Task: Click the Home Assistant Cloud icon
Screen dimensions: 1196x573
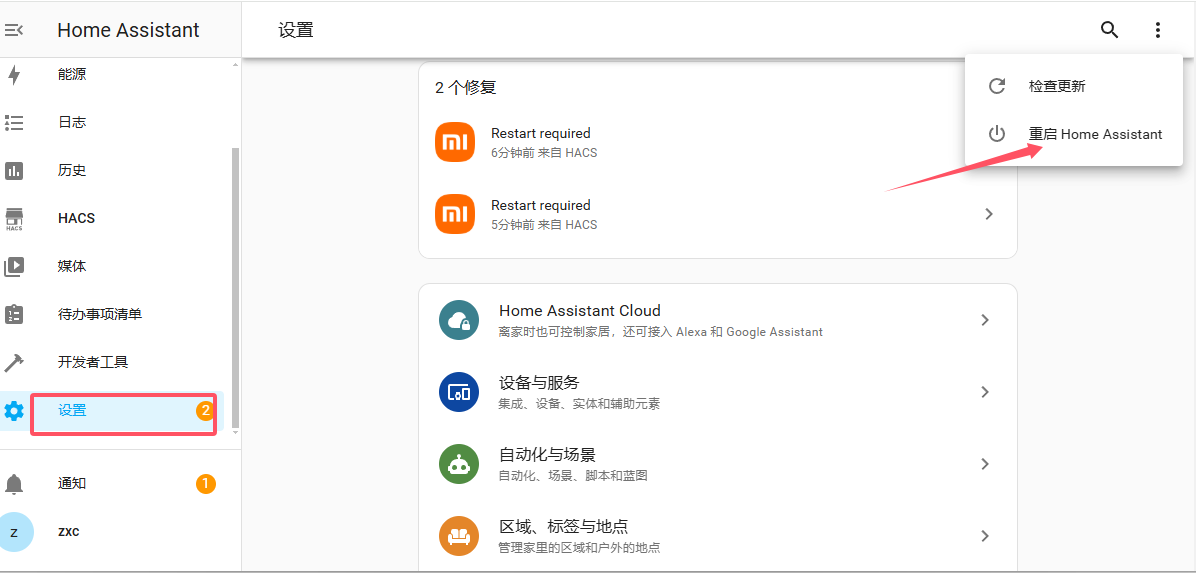Action: click(x=458, y=320)
